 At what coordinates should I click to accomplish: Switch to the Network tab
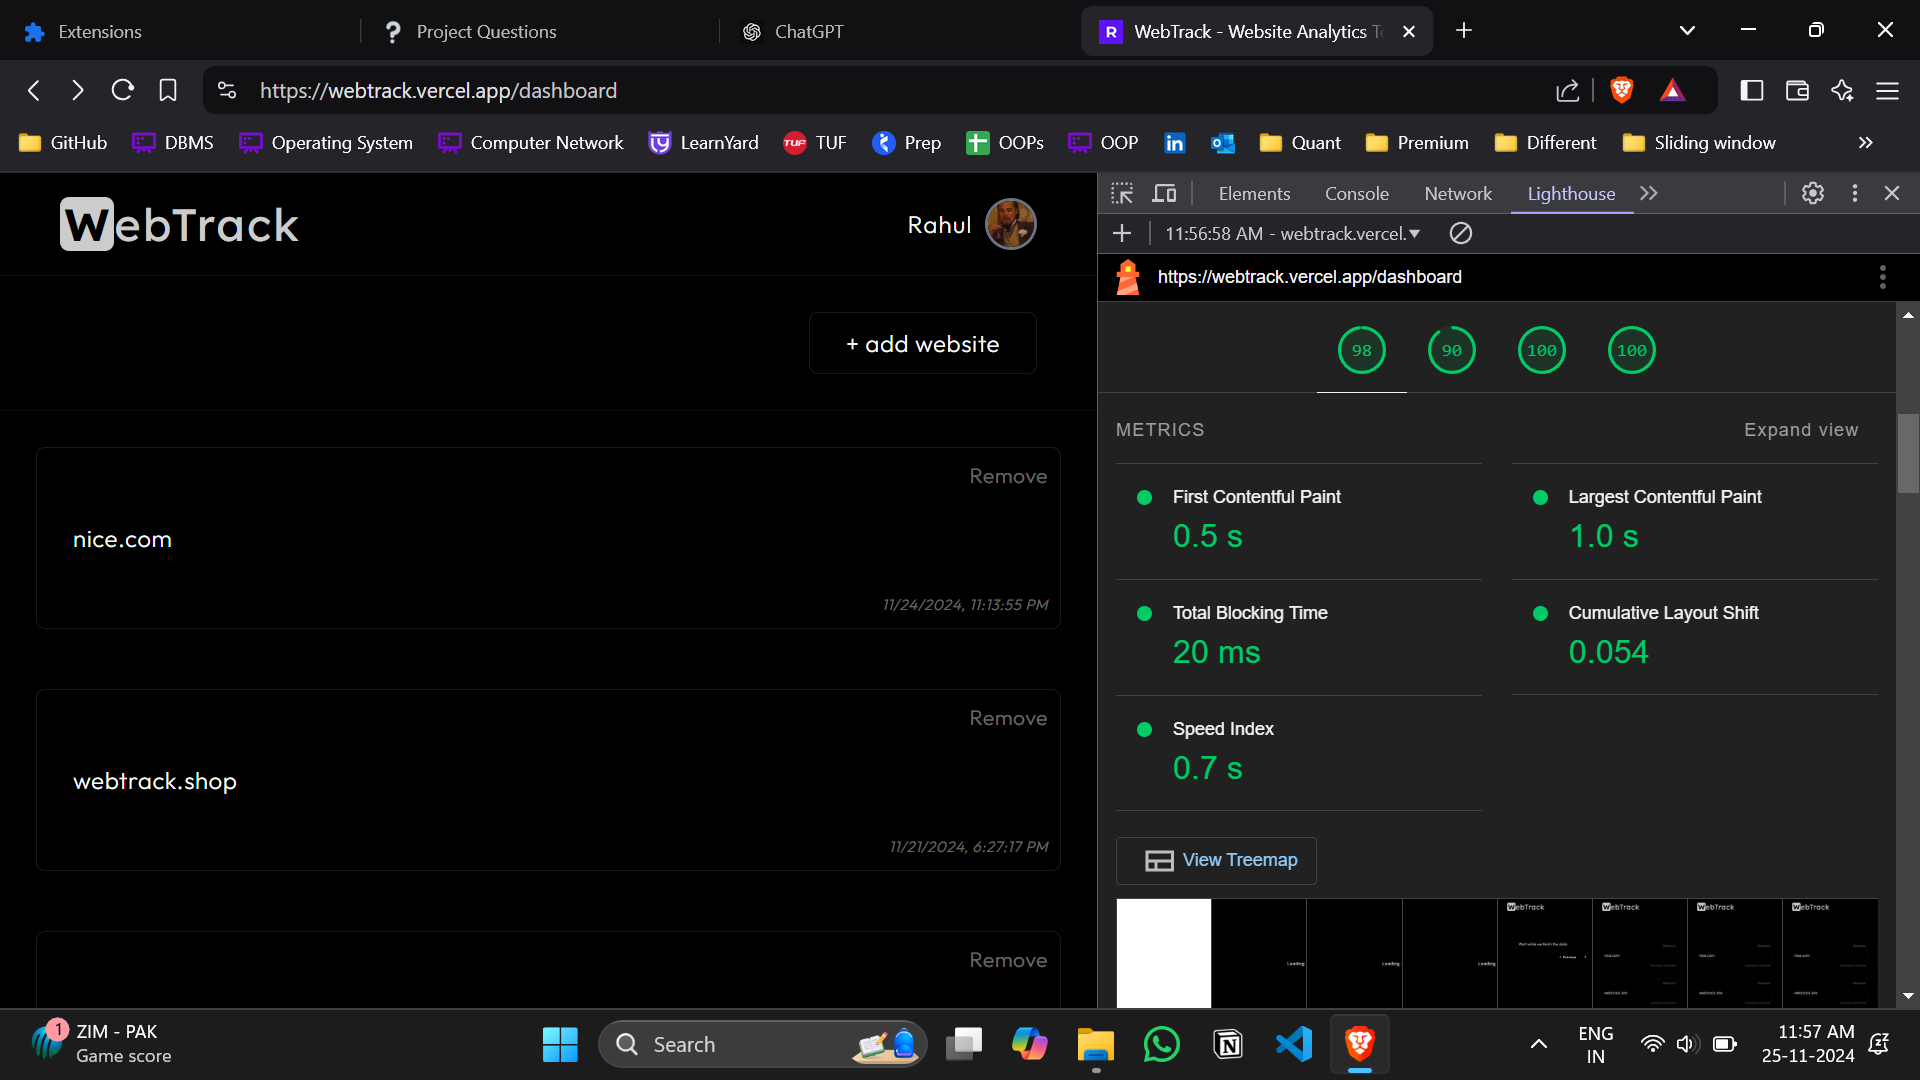point(1457,193)
